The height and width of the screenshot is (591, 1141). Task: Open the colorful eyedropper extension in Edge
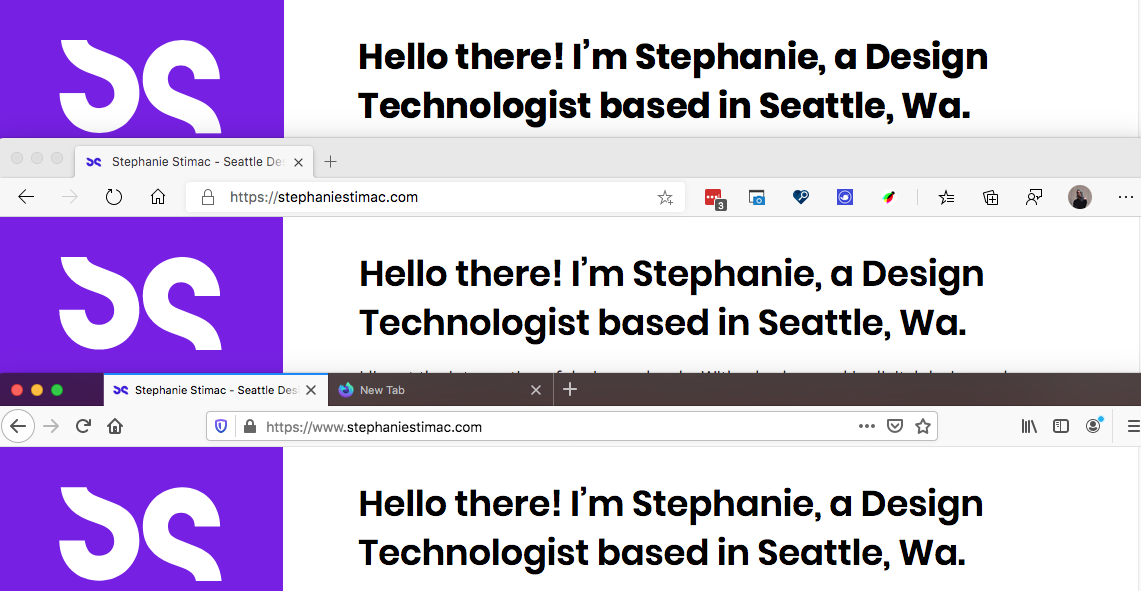888,197
